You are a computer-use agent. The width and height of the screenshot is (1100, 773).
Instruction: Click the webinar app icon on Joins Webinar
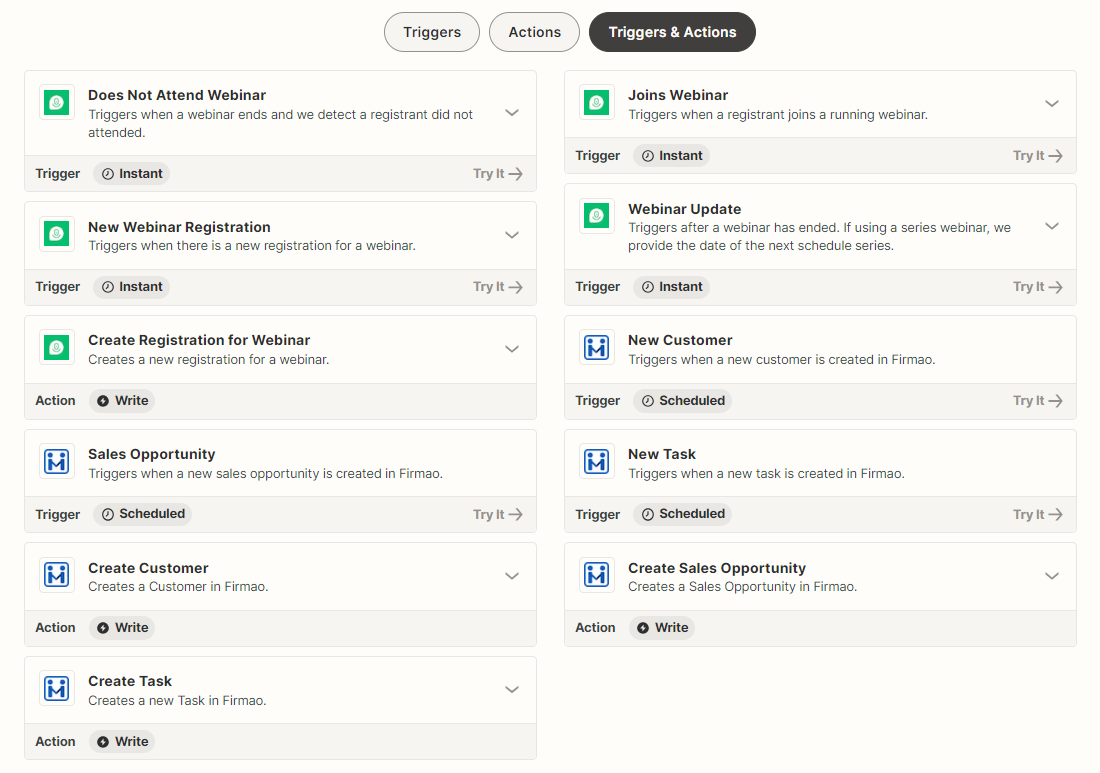point(596,103)
